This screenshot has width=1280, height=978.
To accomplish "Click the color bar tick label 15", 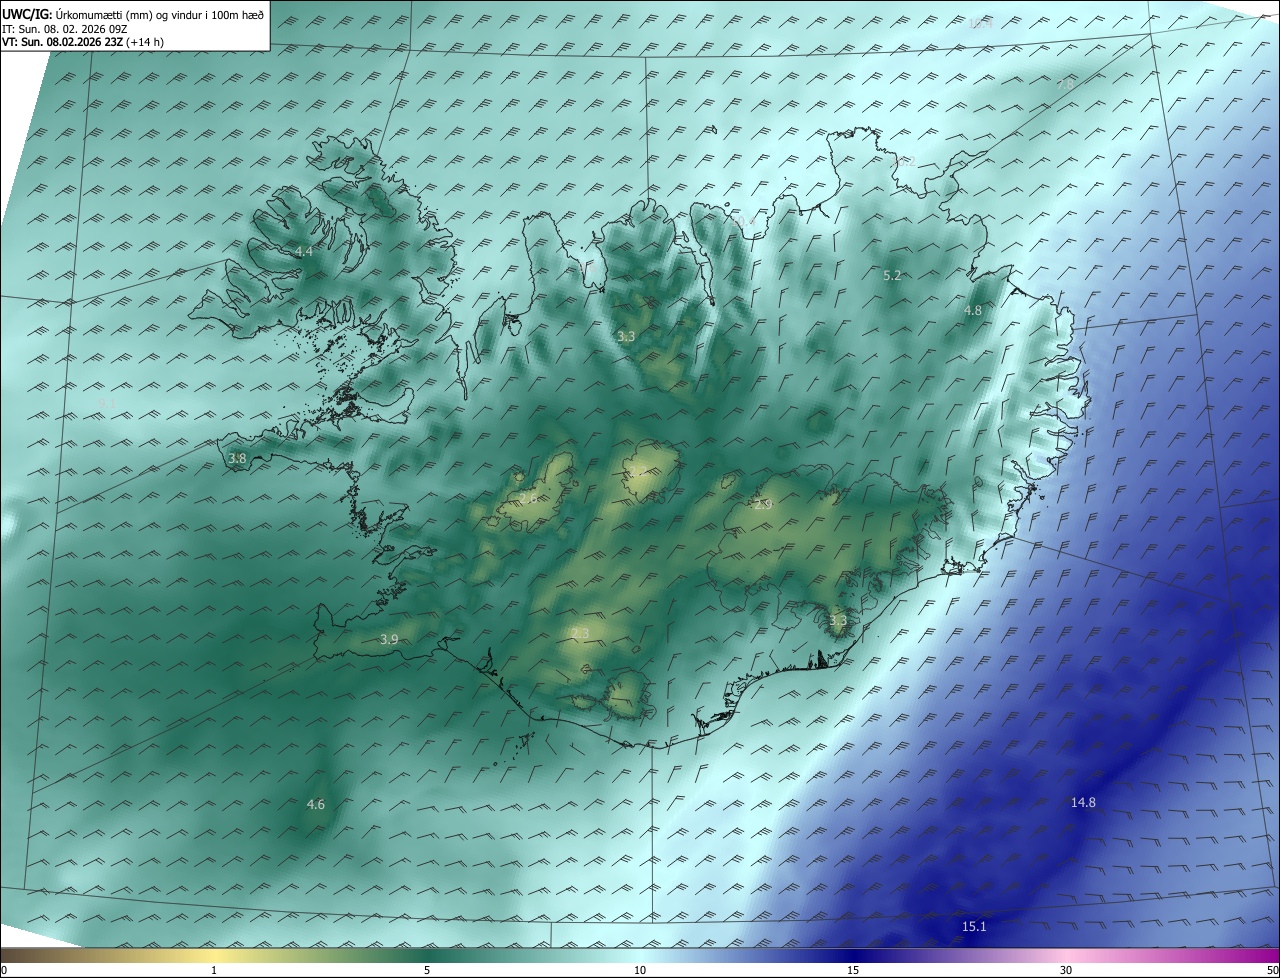I will pos(853,970).
